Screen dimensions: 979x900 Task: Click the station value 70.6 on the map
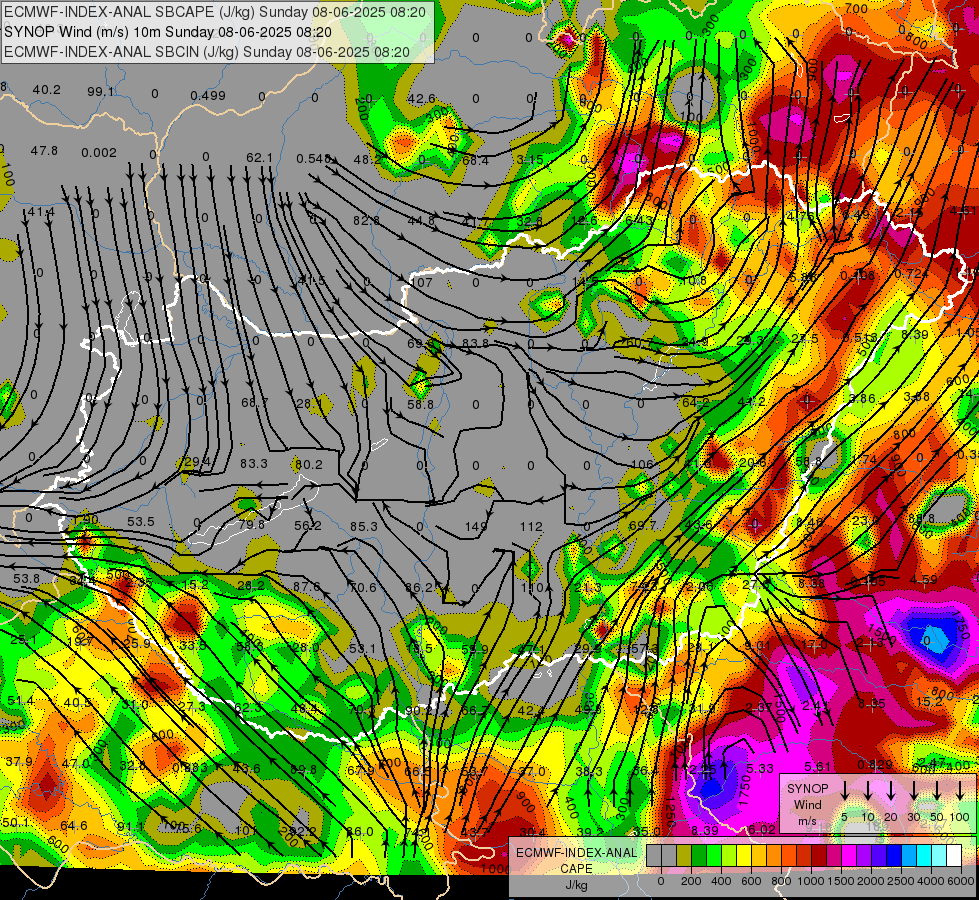(x=363, y=587)
